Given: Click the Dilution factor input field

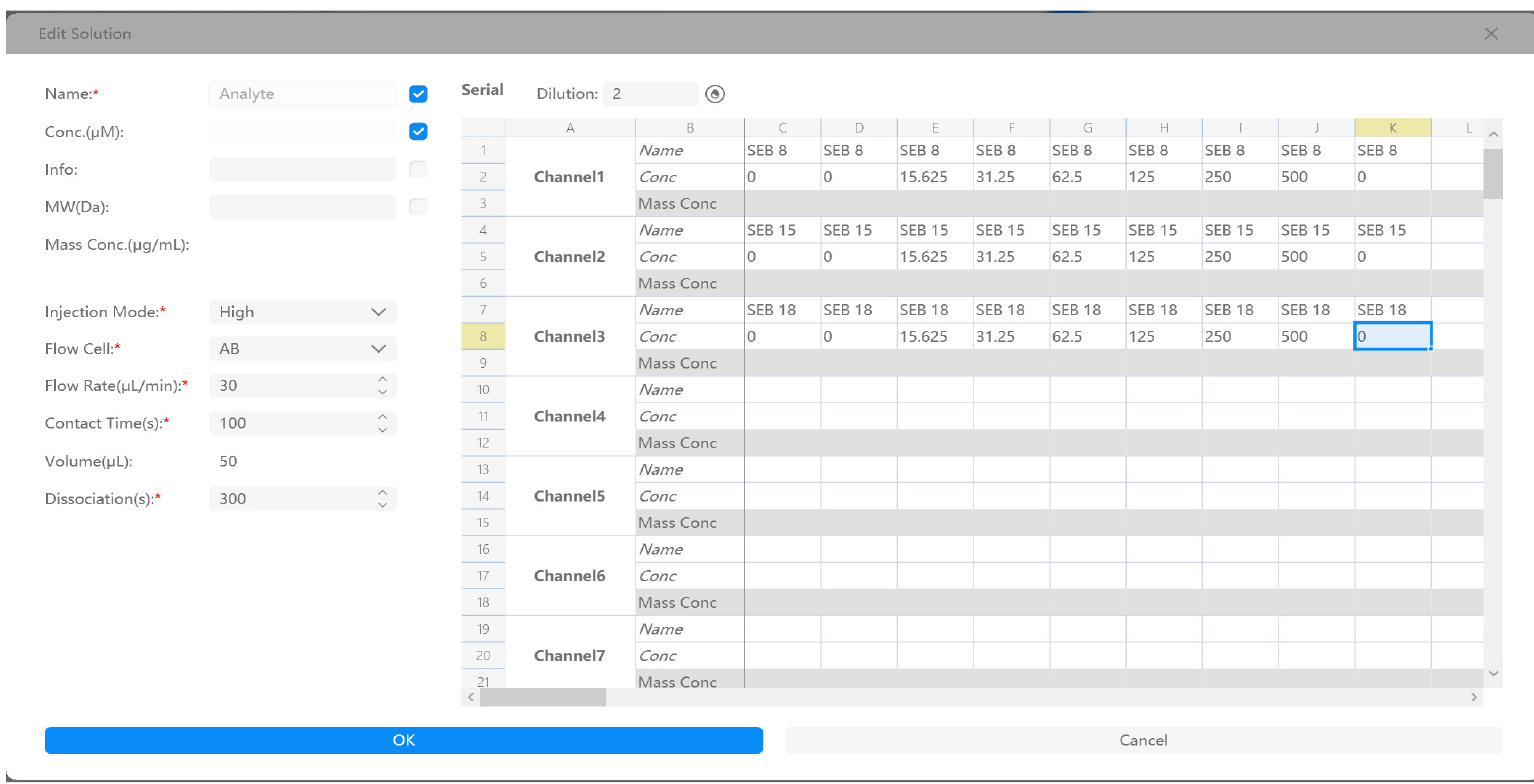Looking at the screenshot, I should [x=650, y=94].
